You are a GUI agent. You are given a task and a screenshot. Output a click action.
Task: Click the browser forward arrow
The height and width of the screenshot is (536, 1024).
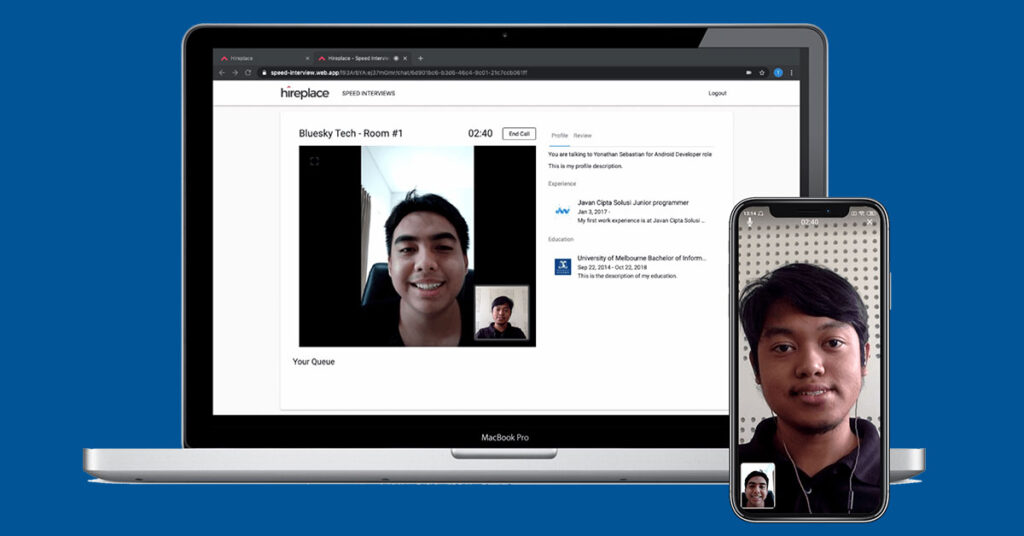[x=235, y=73]
